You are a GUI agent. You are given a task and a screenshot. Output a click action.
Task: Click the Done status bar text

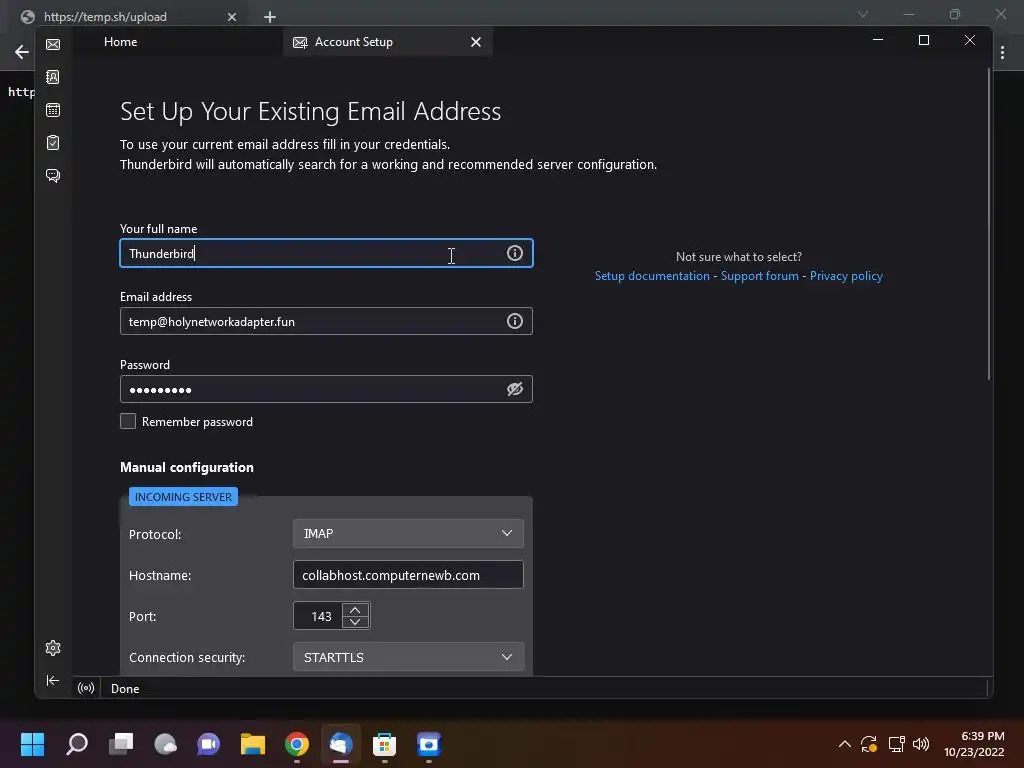(125, 688)
